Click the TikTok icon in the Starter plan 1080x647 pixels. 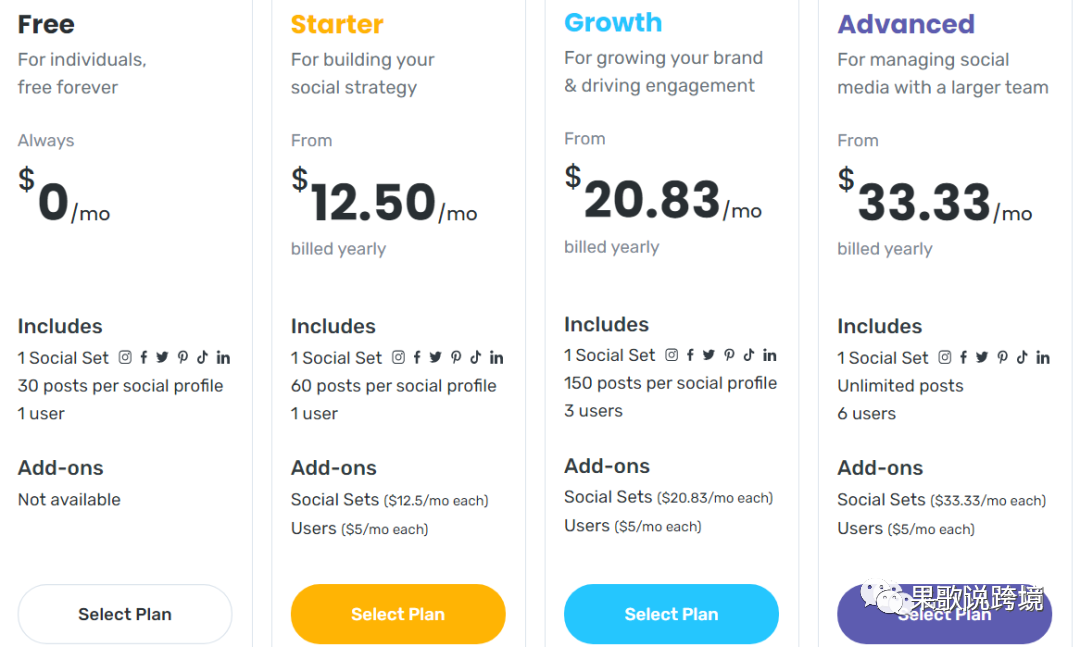(x=475, y=358)
